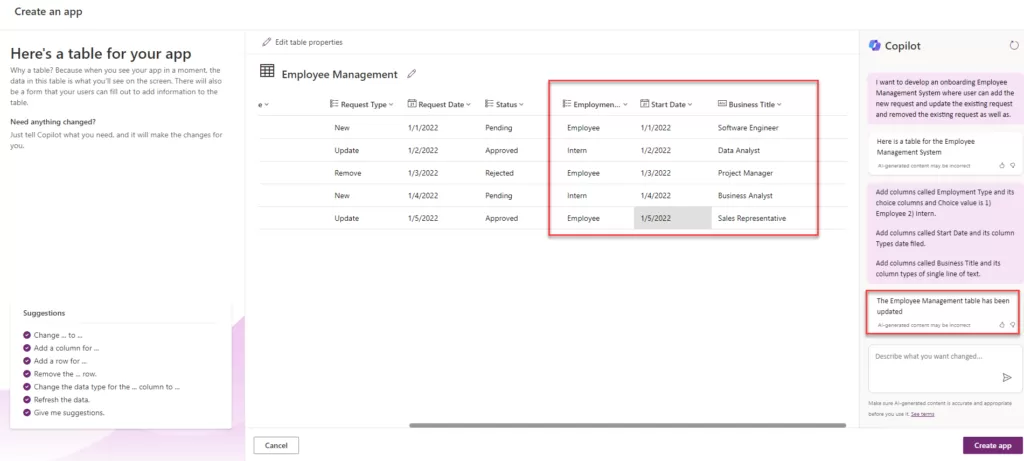Viewport: 1024px width, 461px height.
Task: Click the Create app button
Action: click(x=992, y=445)
